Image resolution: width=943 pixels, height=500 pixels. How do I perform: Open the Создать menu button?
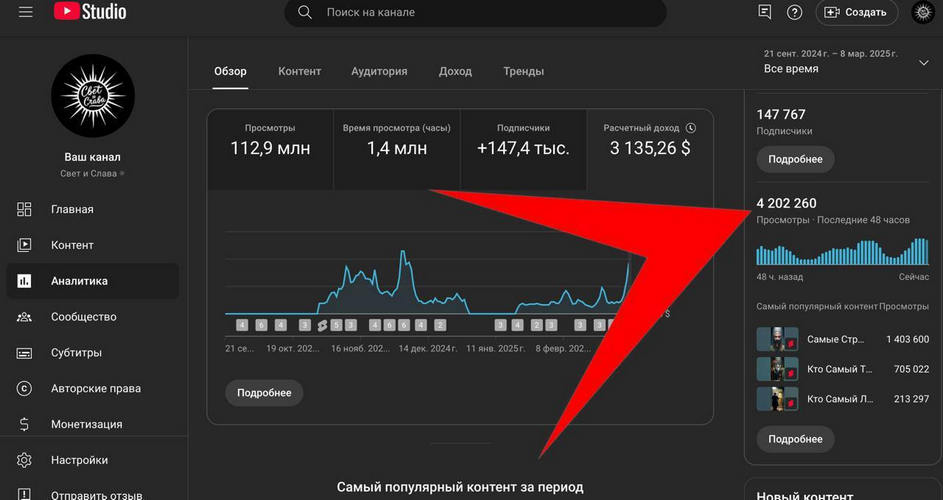(857, 12)
